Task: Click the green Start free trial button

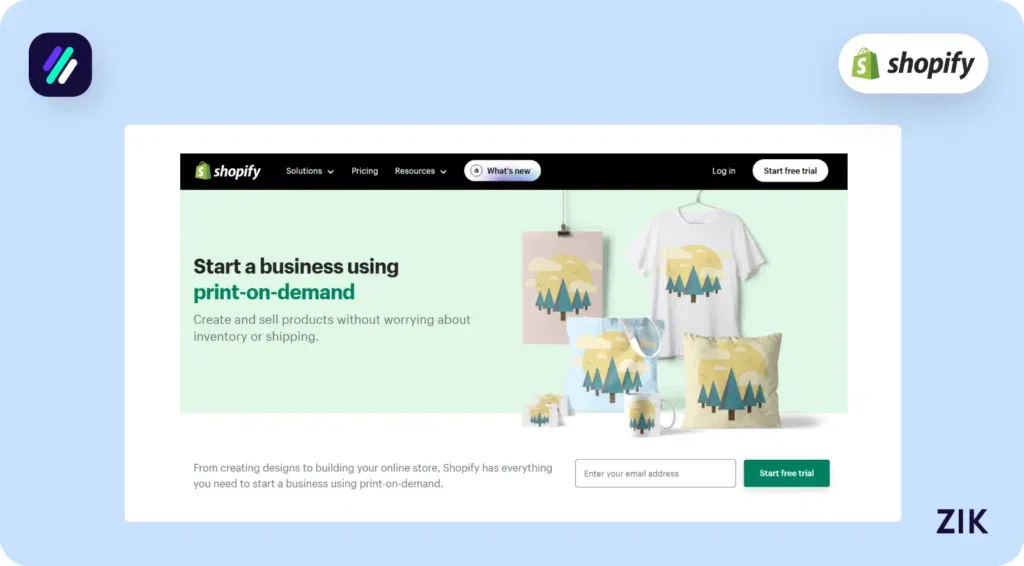Action: [786, 473]
